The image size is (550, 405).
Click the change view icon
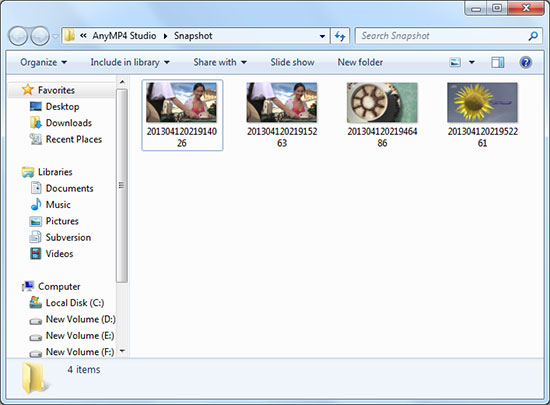pos(455,62)
